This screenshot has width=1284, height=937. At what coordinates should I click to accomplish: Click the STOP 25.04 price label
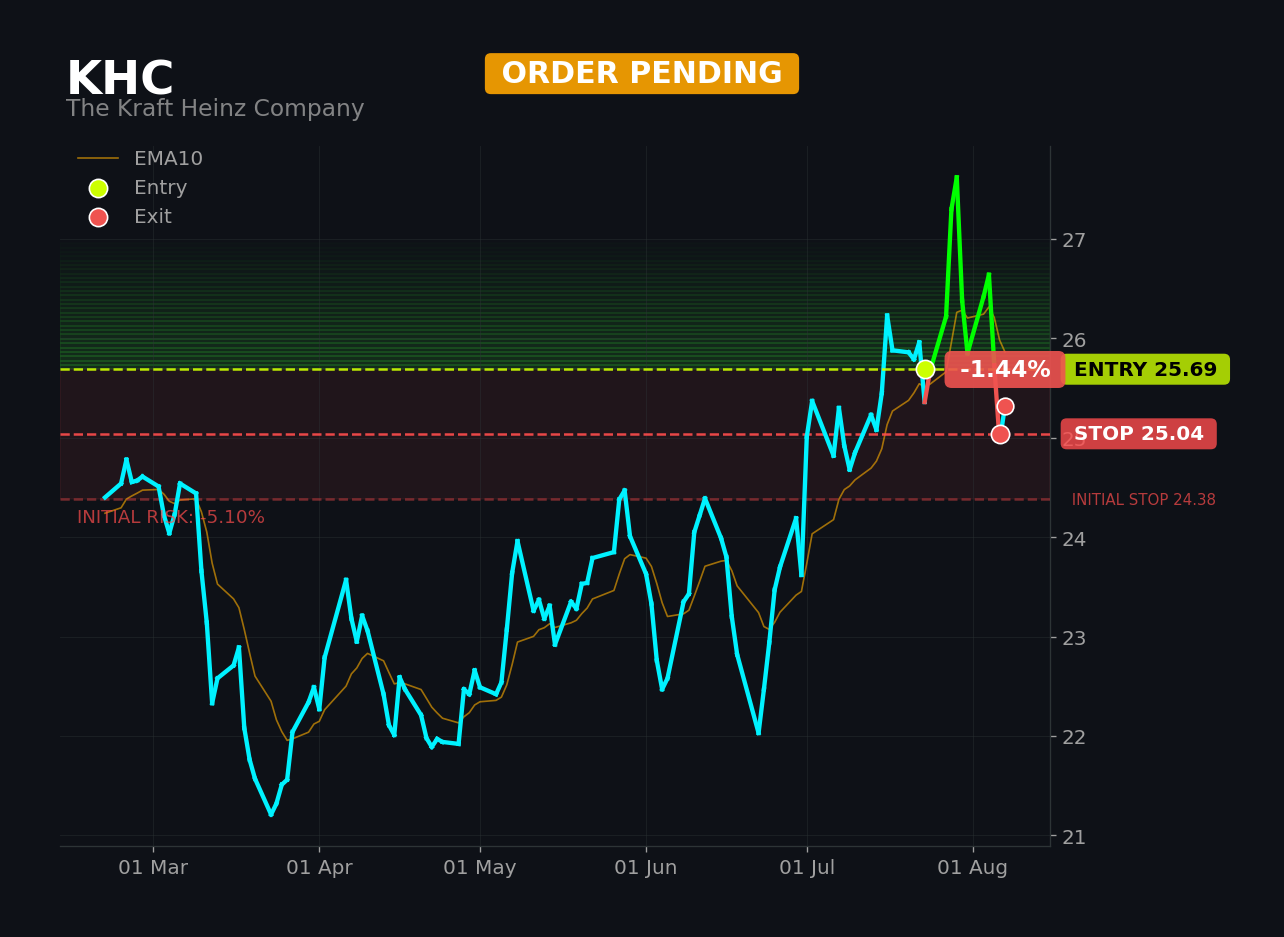[x=1139, y=434]
